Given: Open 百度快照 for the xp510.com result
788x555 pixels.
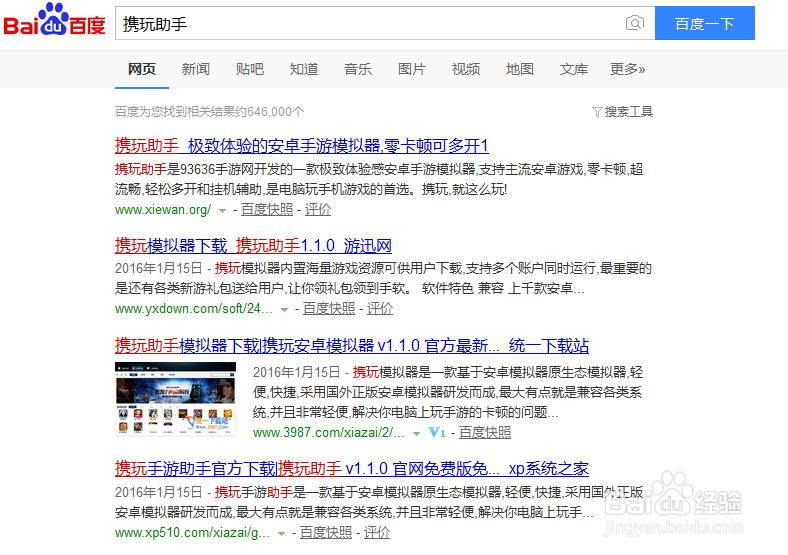Looking at the screenshot, I should click(326, 533).
